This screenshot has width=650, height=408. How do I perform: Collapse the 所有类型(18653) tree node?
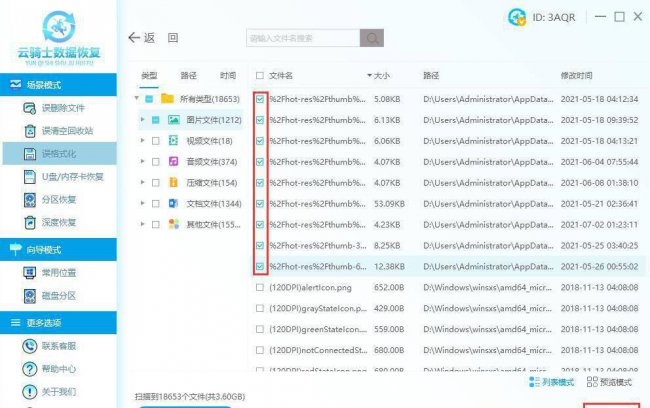pos(136,99)
